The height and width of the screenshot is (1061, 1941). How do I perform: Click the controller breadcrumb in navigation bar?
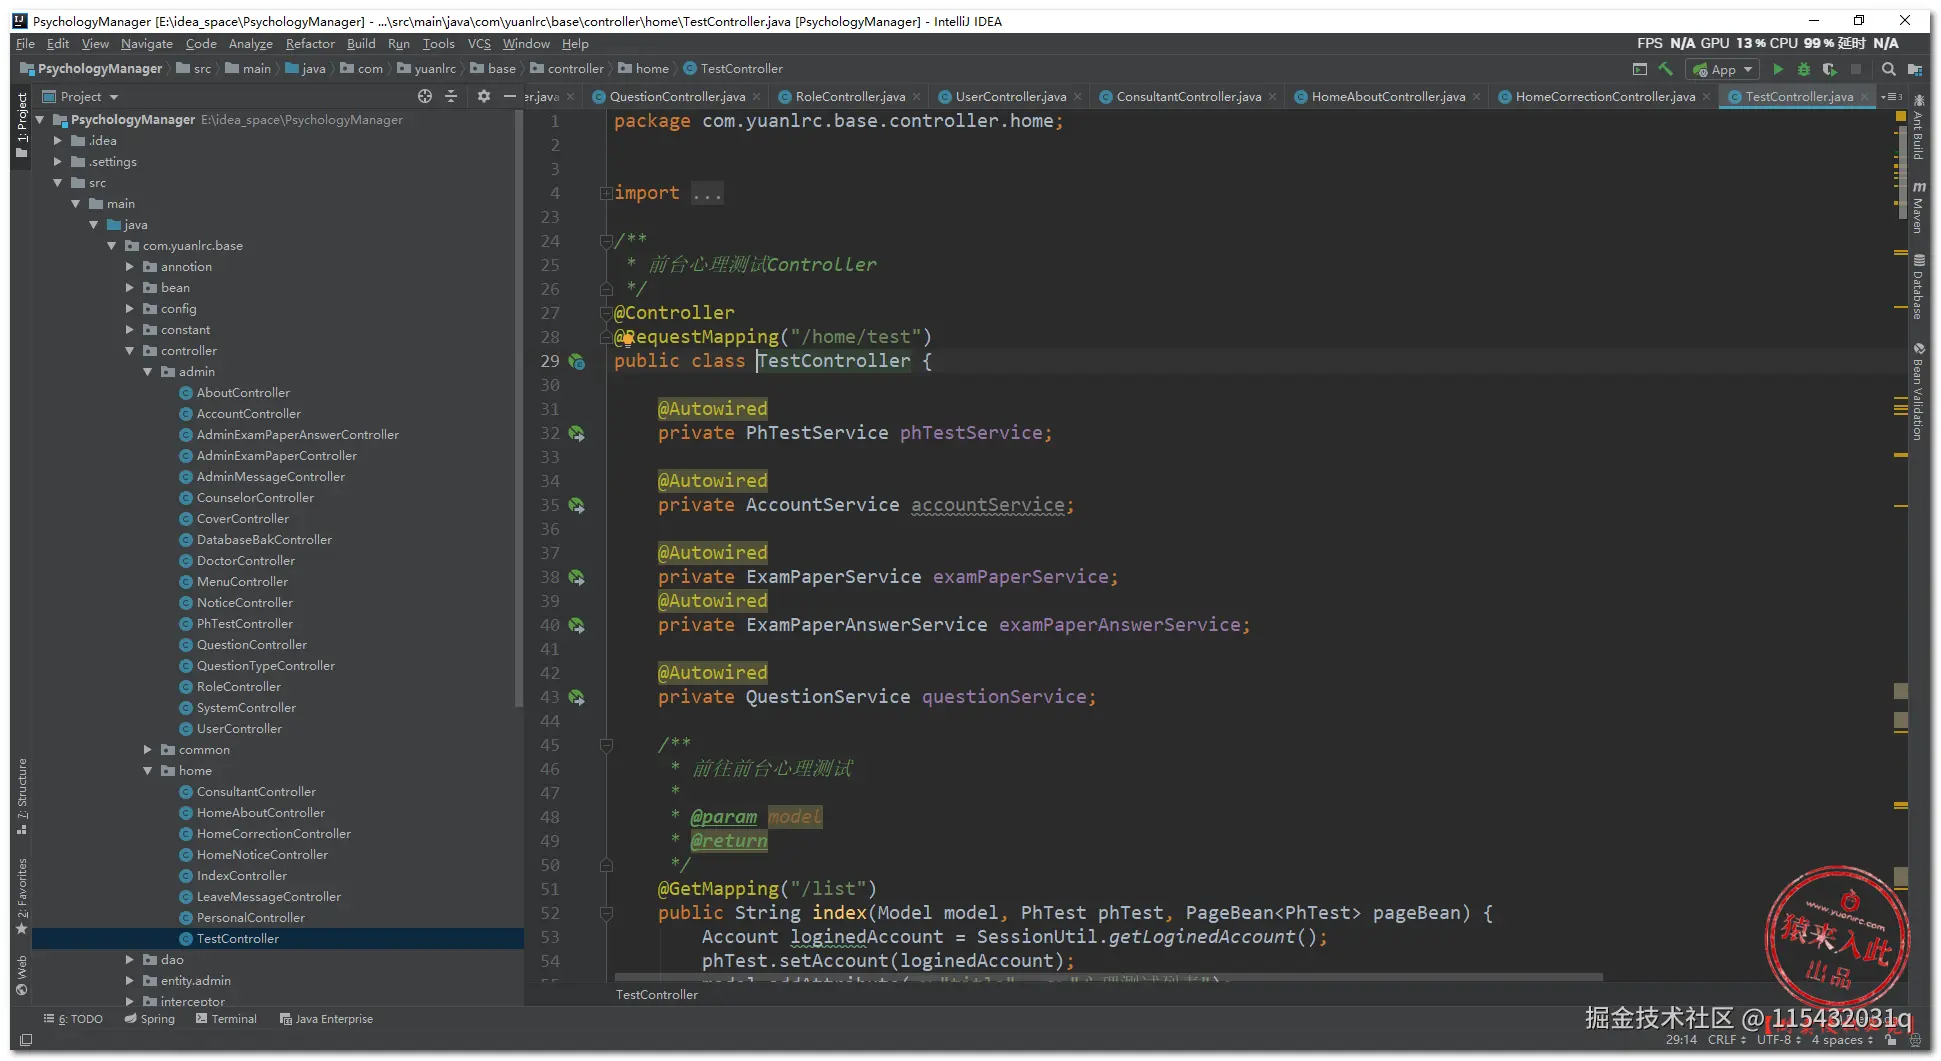pos(575,69)
